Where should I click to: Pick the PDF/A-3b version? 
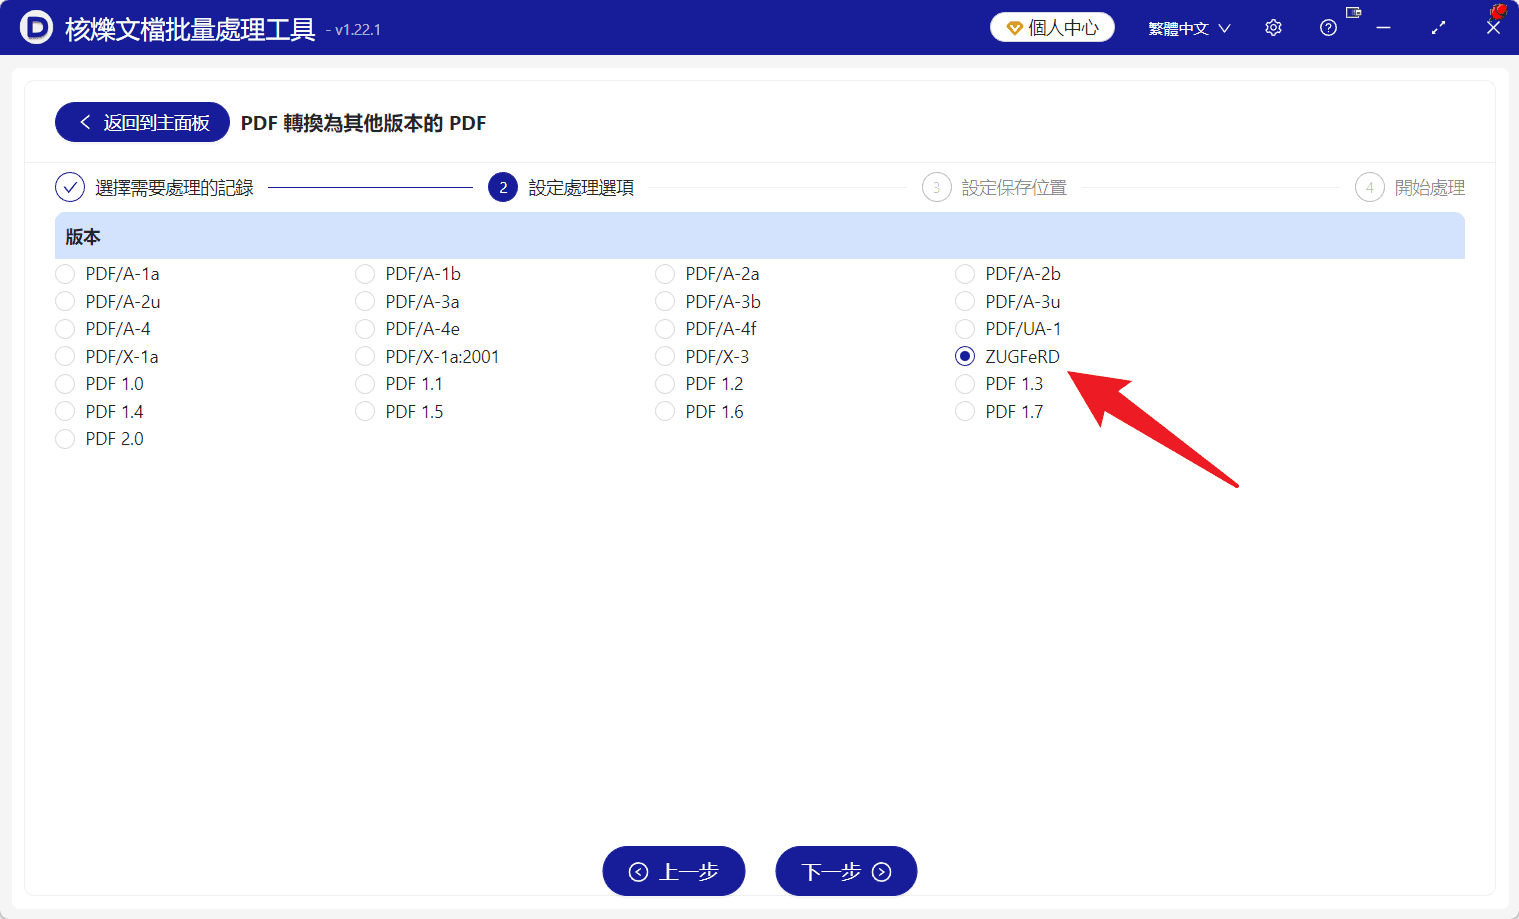[665, 301]
